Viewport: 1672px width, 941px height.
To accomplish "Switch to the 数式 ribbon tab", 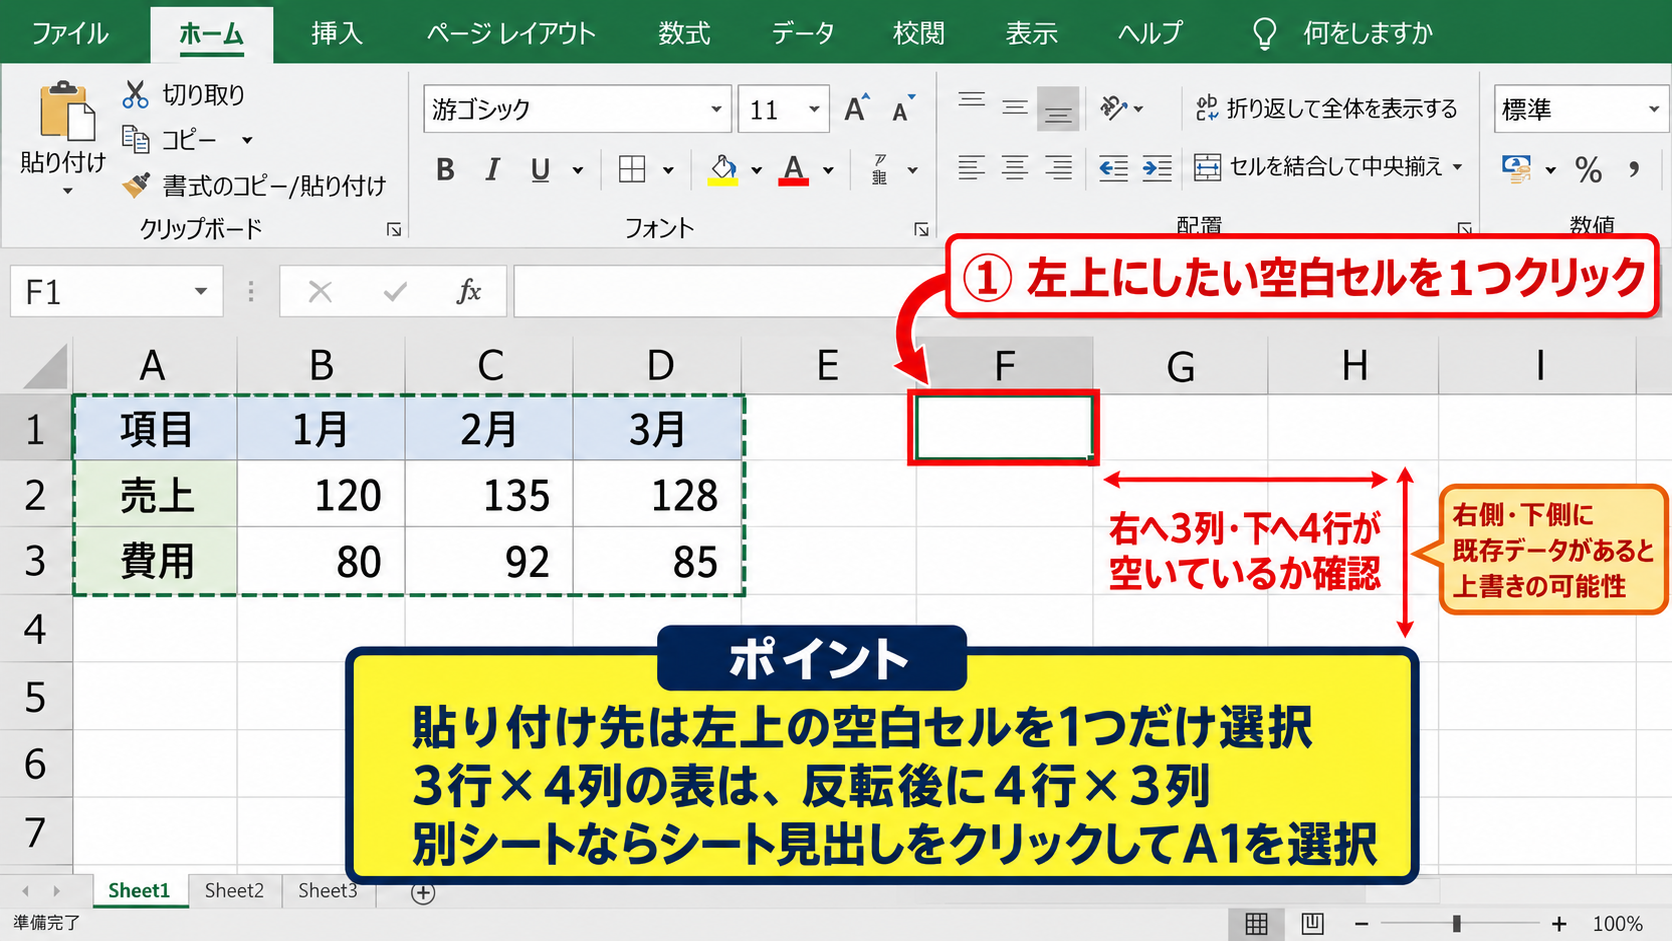I will (x=684, y=33).
